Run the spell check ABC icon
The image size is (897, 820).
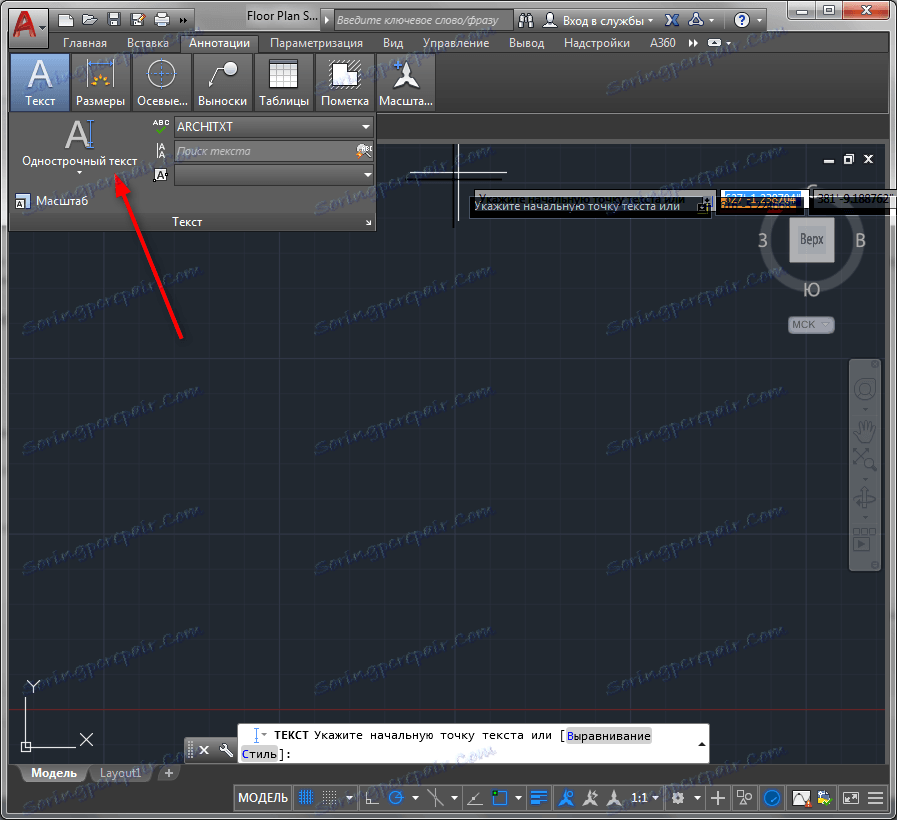(x=161, y=126)
